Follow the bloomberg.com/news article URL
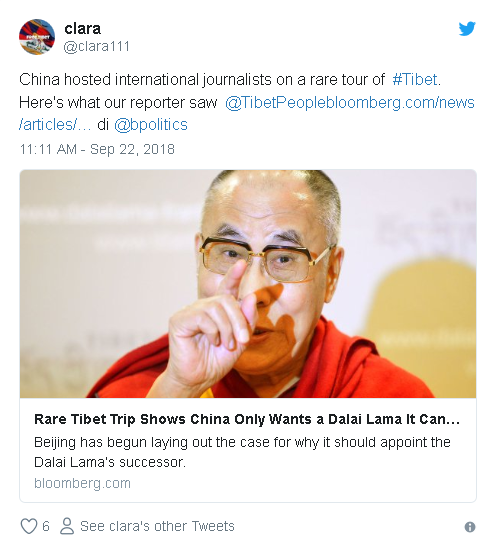The image size is (495, 544). tap(400, 103)
